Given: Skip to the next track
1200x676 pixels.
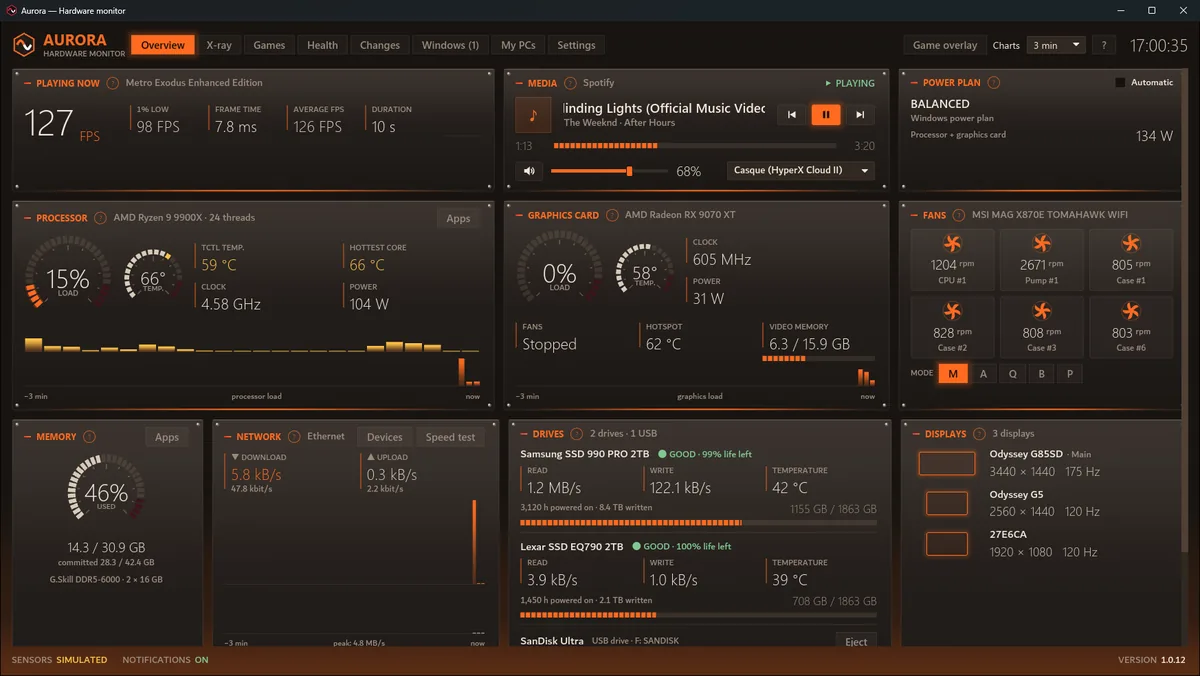Looking at the screenshot, I should [860, 115].
